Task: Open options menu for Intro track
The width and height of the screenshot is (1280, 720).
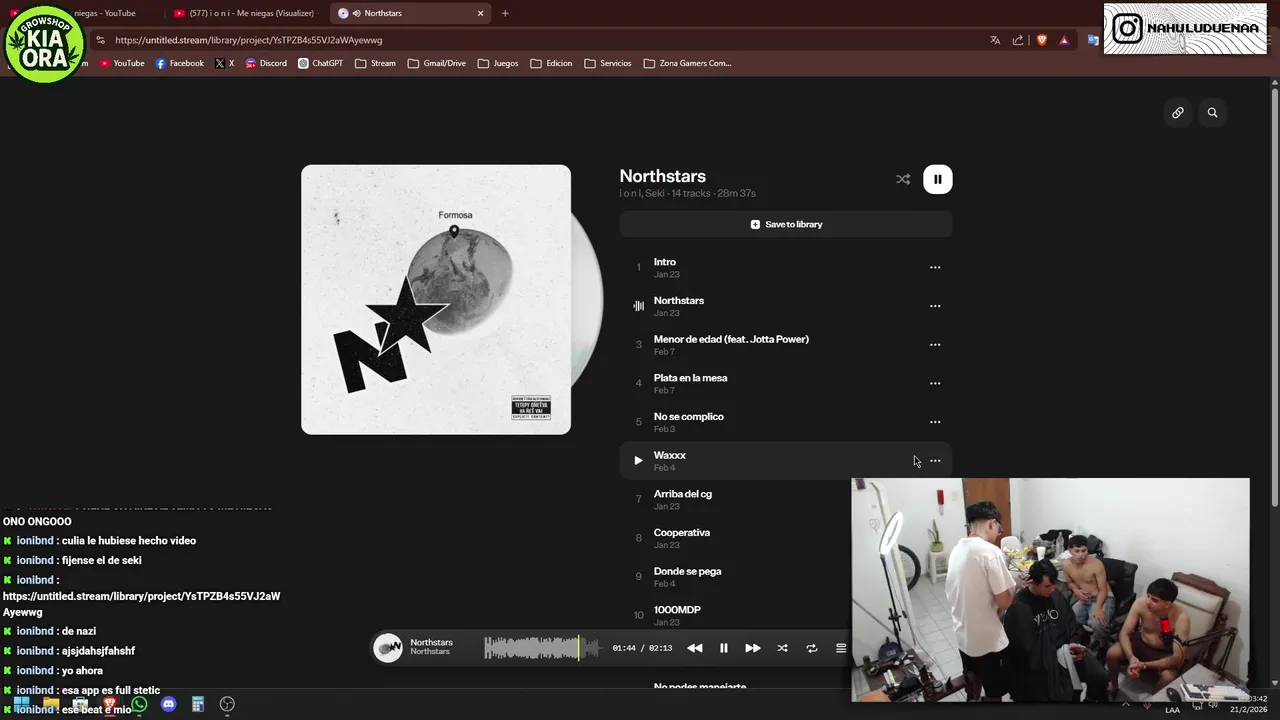Action: [935, 267]
